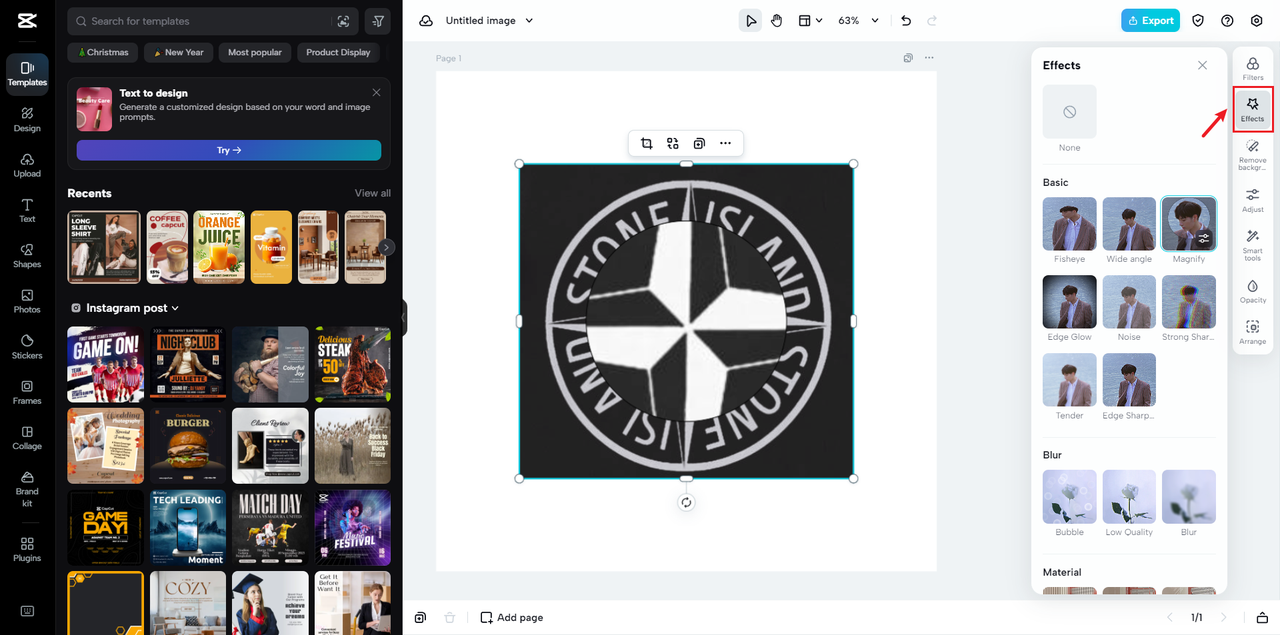Apply the Wide angle effect
Viewport: 1280px width, 635px height.
tap(1129, 223)
